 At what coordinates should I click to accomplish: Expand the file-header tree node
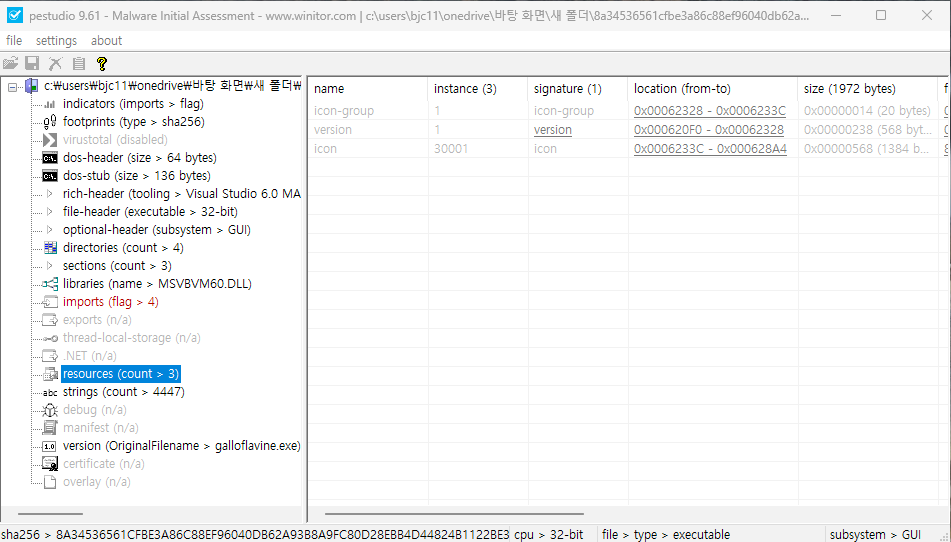tap(50, 212)
